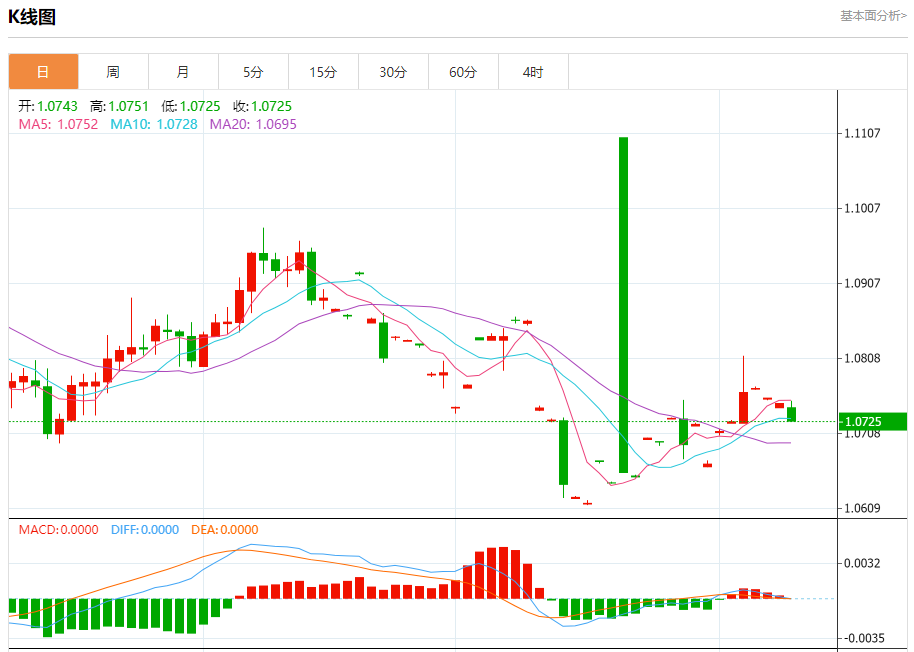Image resolution: width=914 pixels, height=652 pixels.
Task: Click the green 1.0725 current price tag
Action: click(x=873, y=421)
